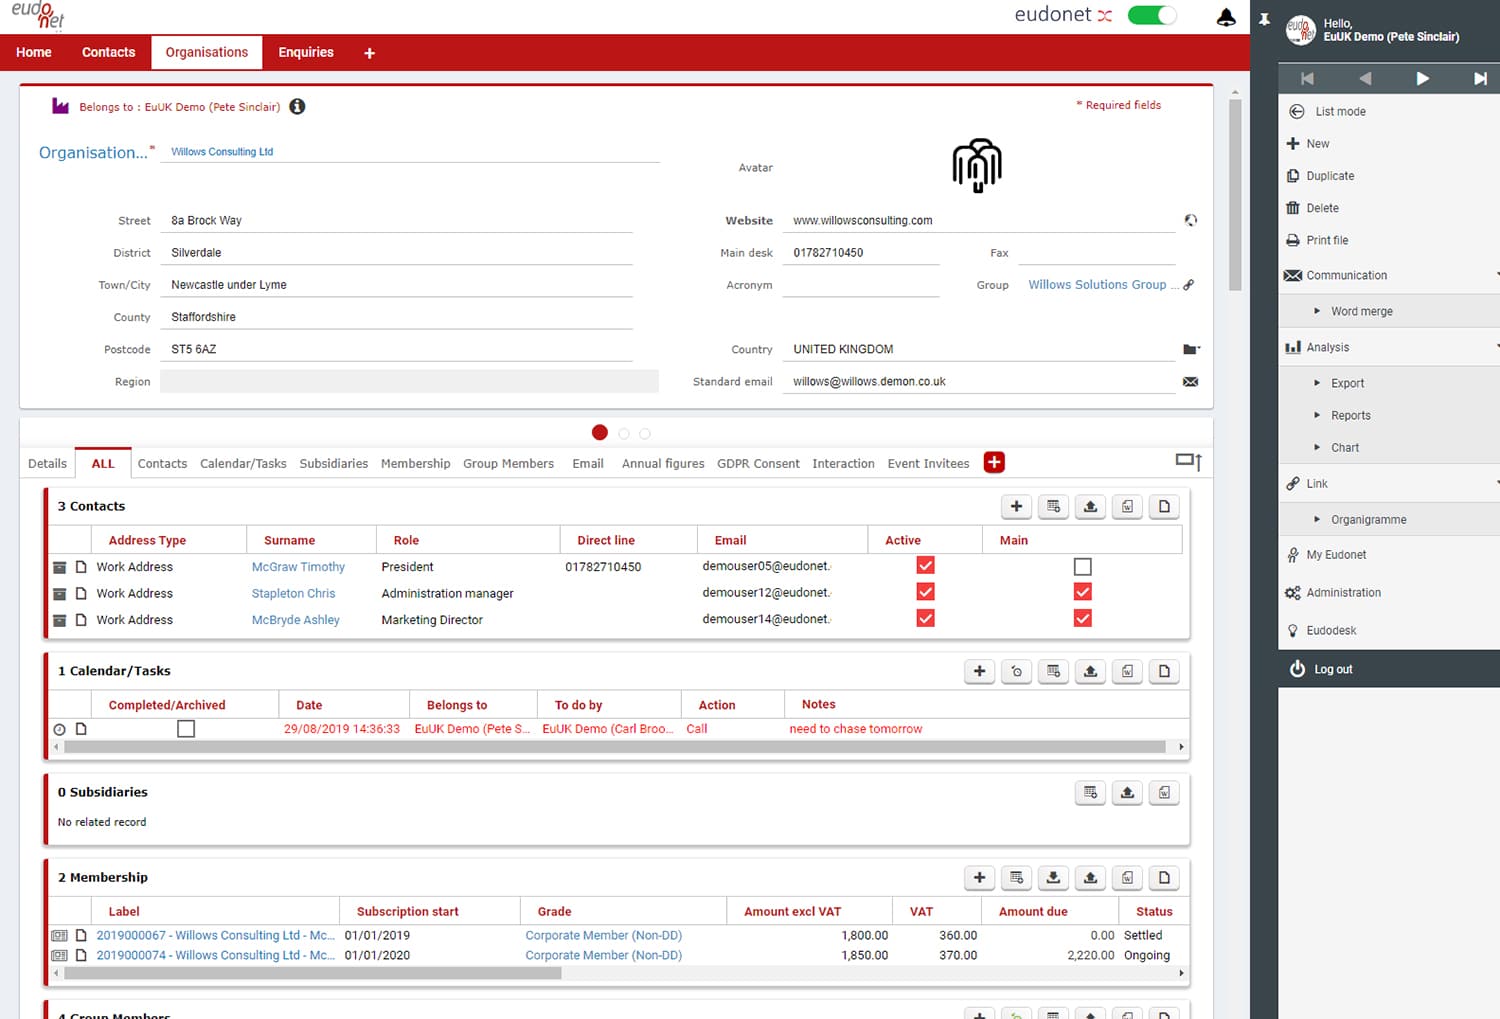Jump to last record navigation icon
Image resolution: width=1500 pixels, height=1019 pixels.
tap(1480, 78)
